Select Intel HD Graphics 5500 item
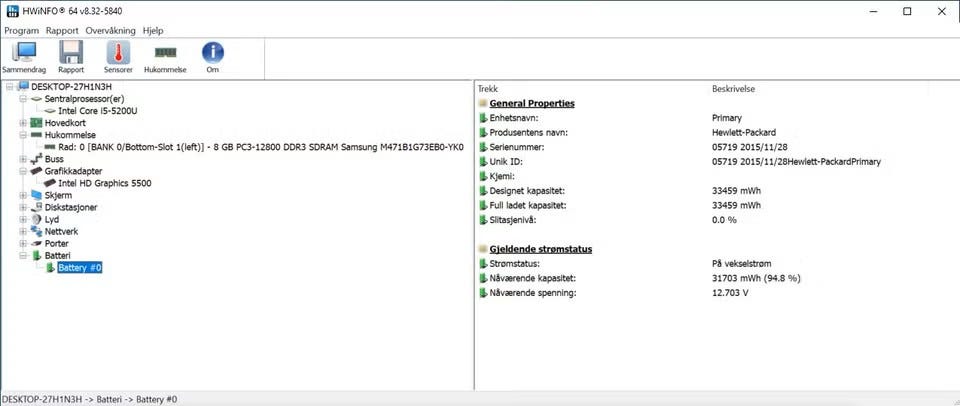Screen dimensions: 960x406 (105, 183)
